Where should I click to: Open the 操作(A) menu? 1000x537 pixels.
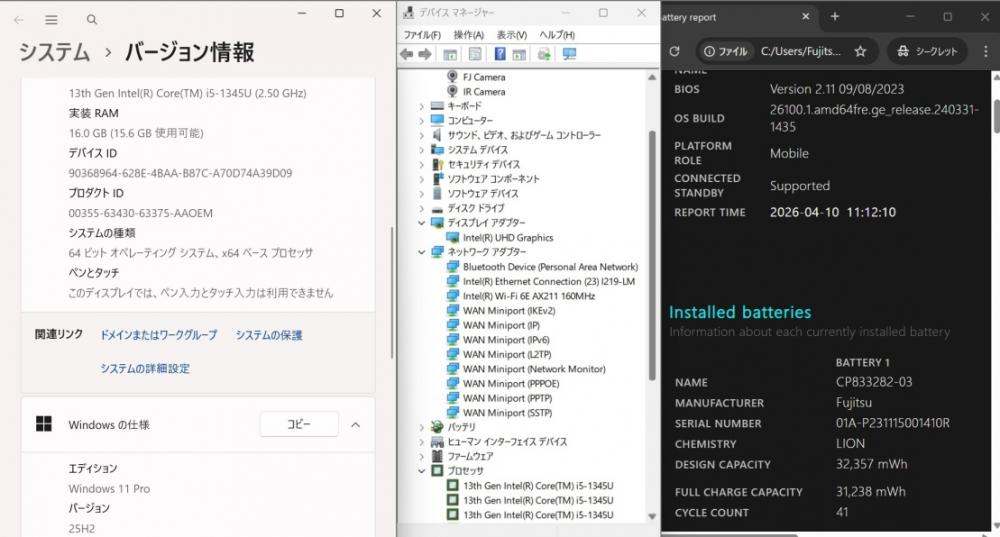[x=468, y=34]
